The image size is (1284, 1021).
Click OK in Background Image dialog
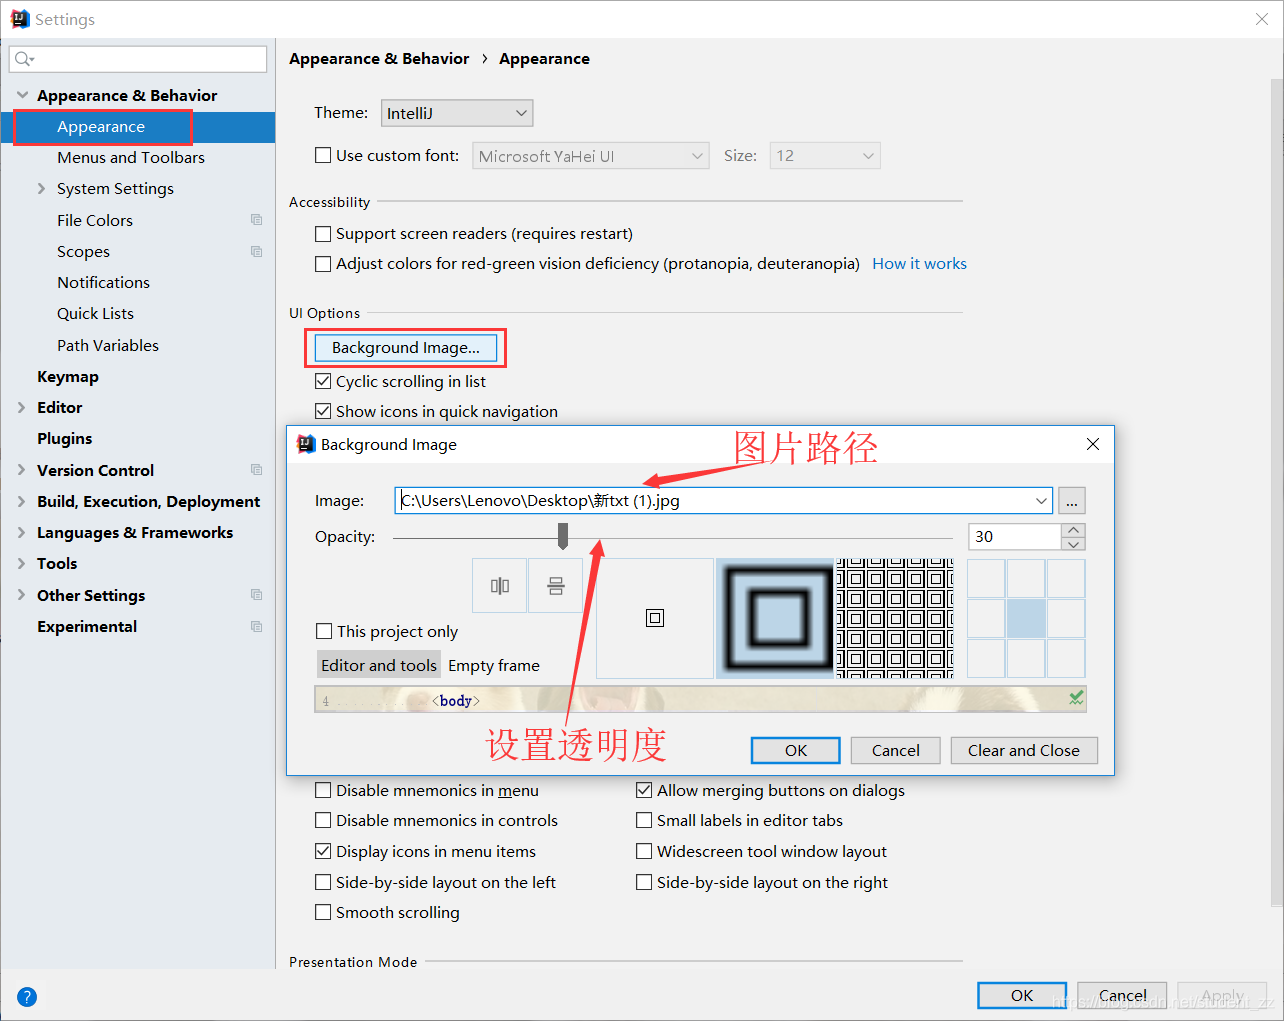click(x=796, y=750)
